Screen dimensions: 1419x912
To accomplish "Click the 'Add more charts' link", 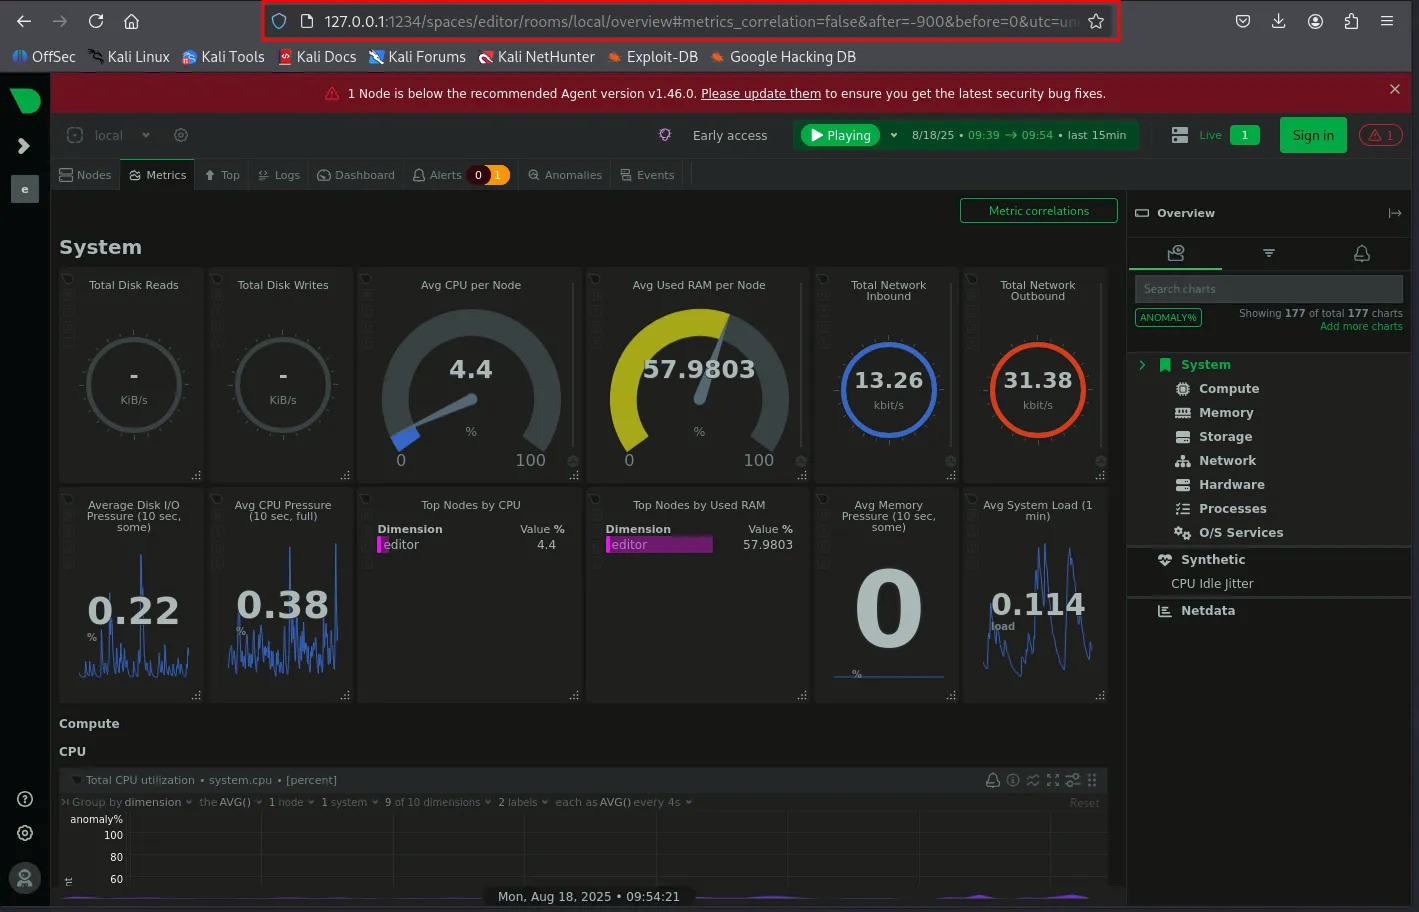I will click(1361, 327).
